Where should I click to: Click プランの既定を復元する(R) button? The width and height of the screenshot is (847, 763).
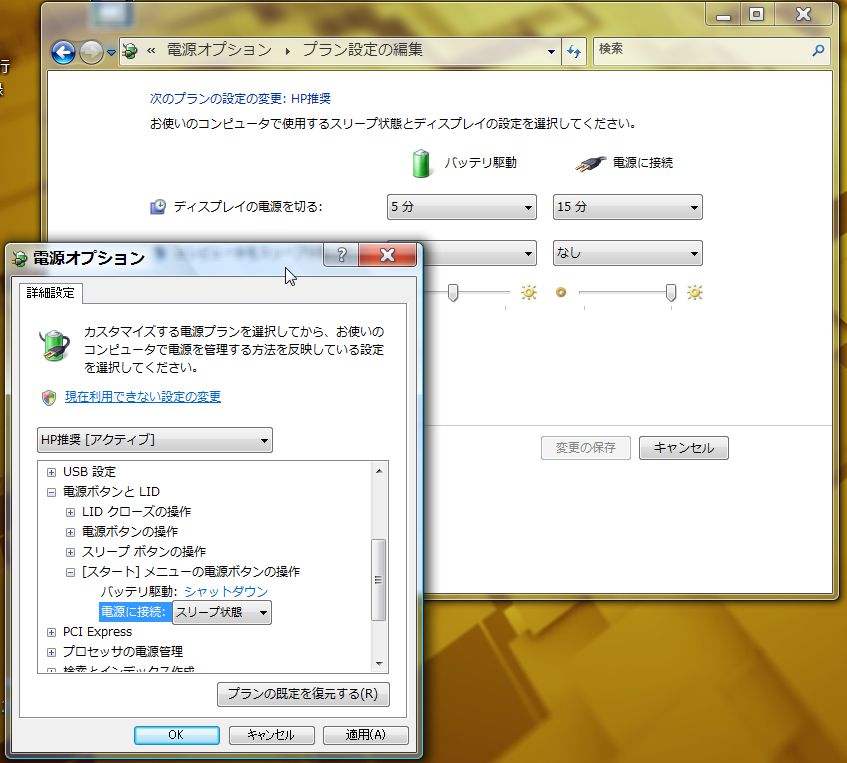click(x=303, y=694)
